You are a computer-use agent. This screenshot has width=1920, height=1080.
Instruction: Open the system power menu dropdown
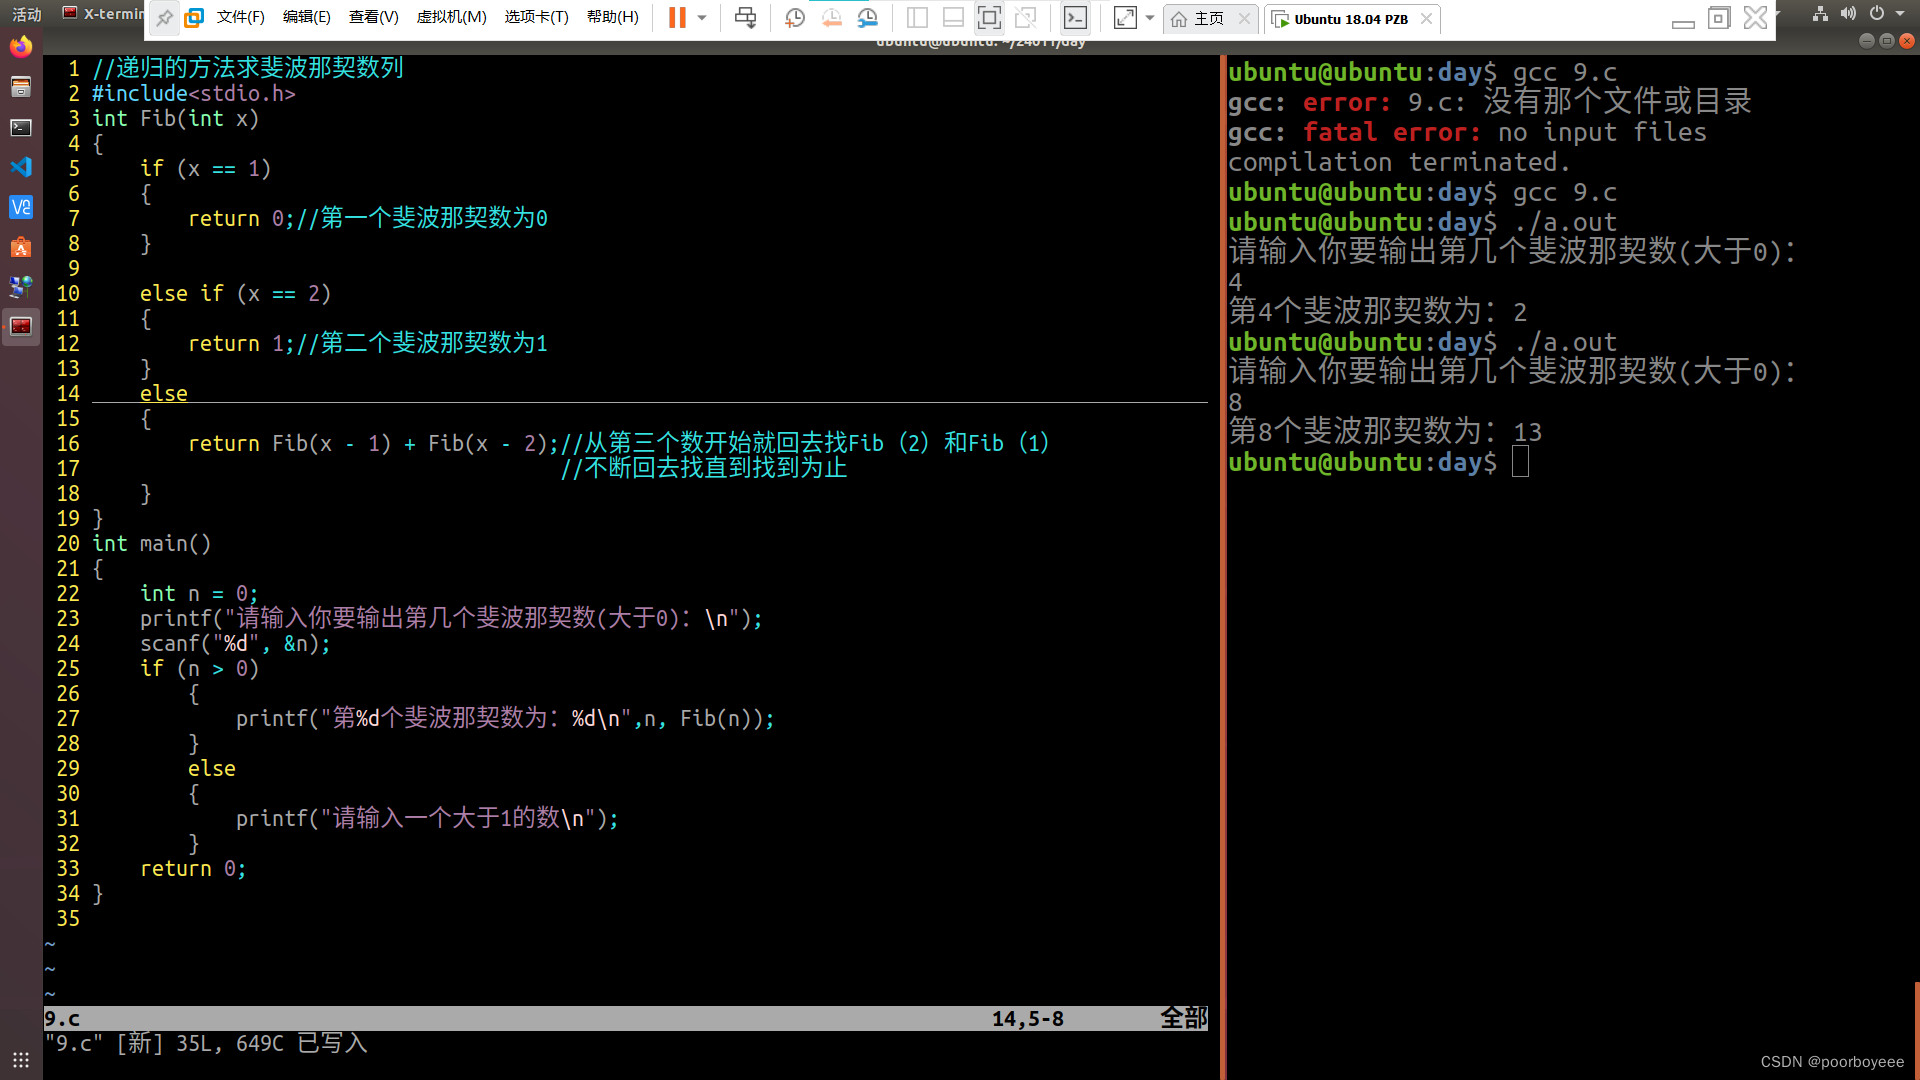tap(1899, 13)
